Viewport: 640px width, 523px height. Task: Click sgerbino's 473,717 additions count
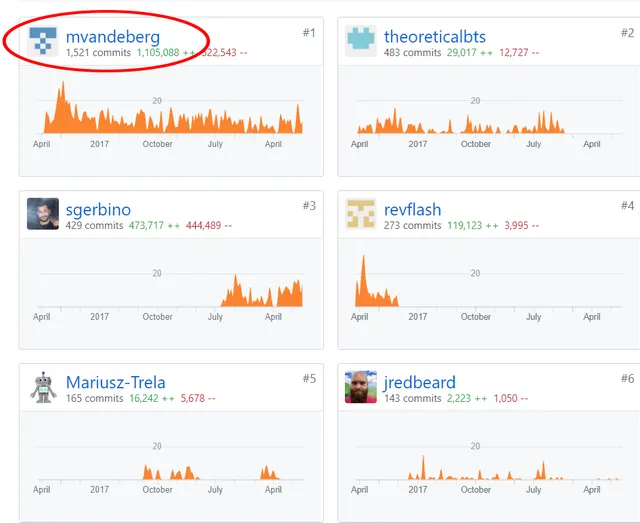(154, 225)
